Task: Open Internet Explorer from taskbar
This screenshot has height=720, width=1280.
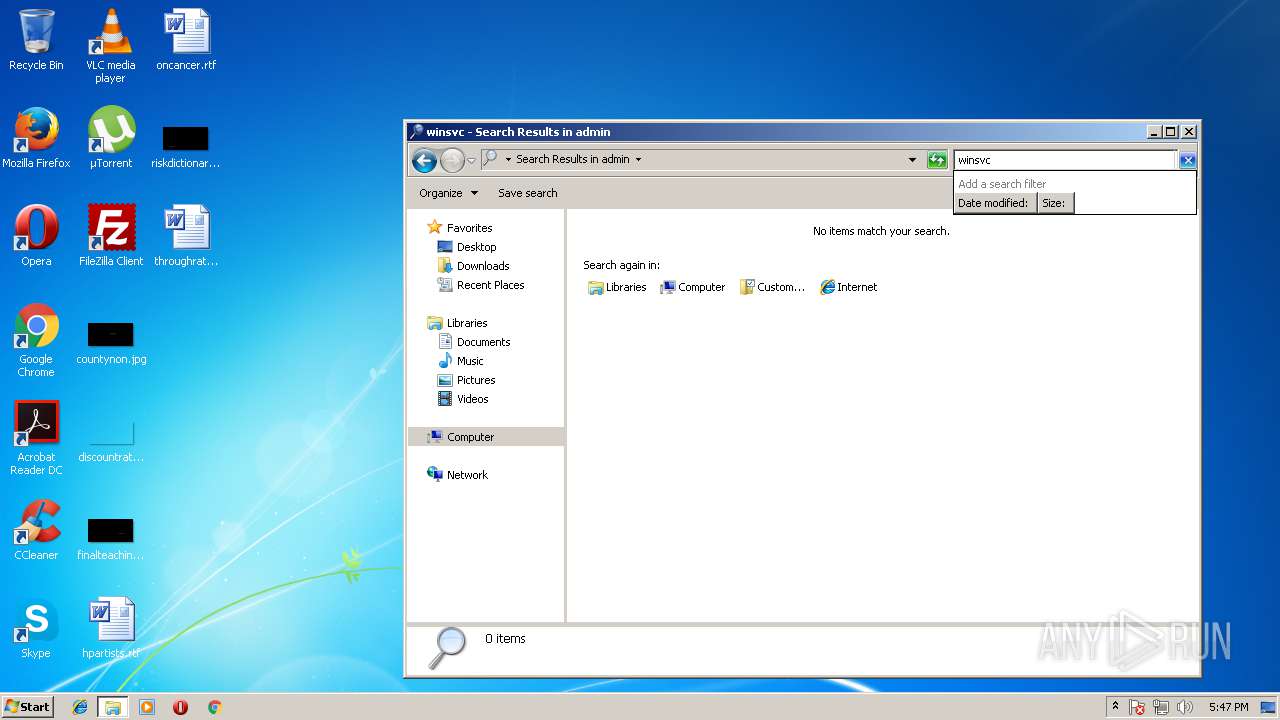Action: [80, 707]
